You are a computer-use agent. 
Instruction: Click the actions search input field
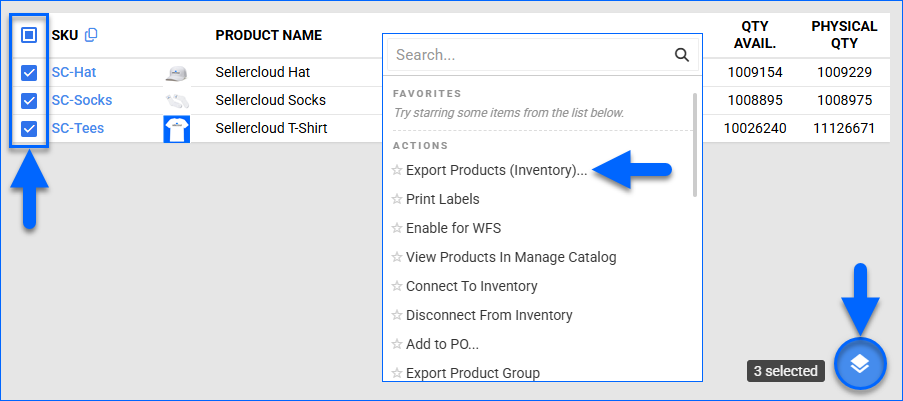click(530, 55)
